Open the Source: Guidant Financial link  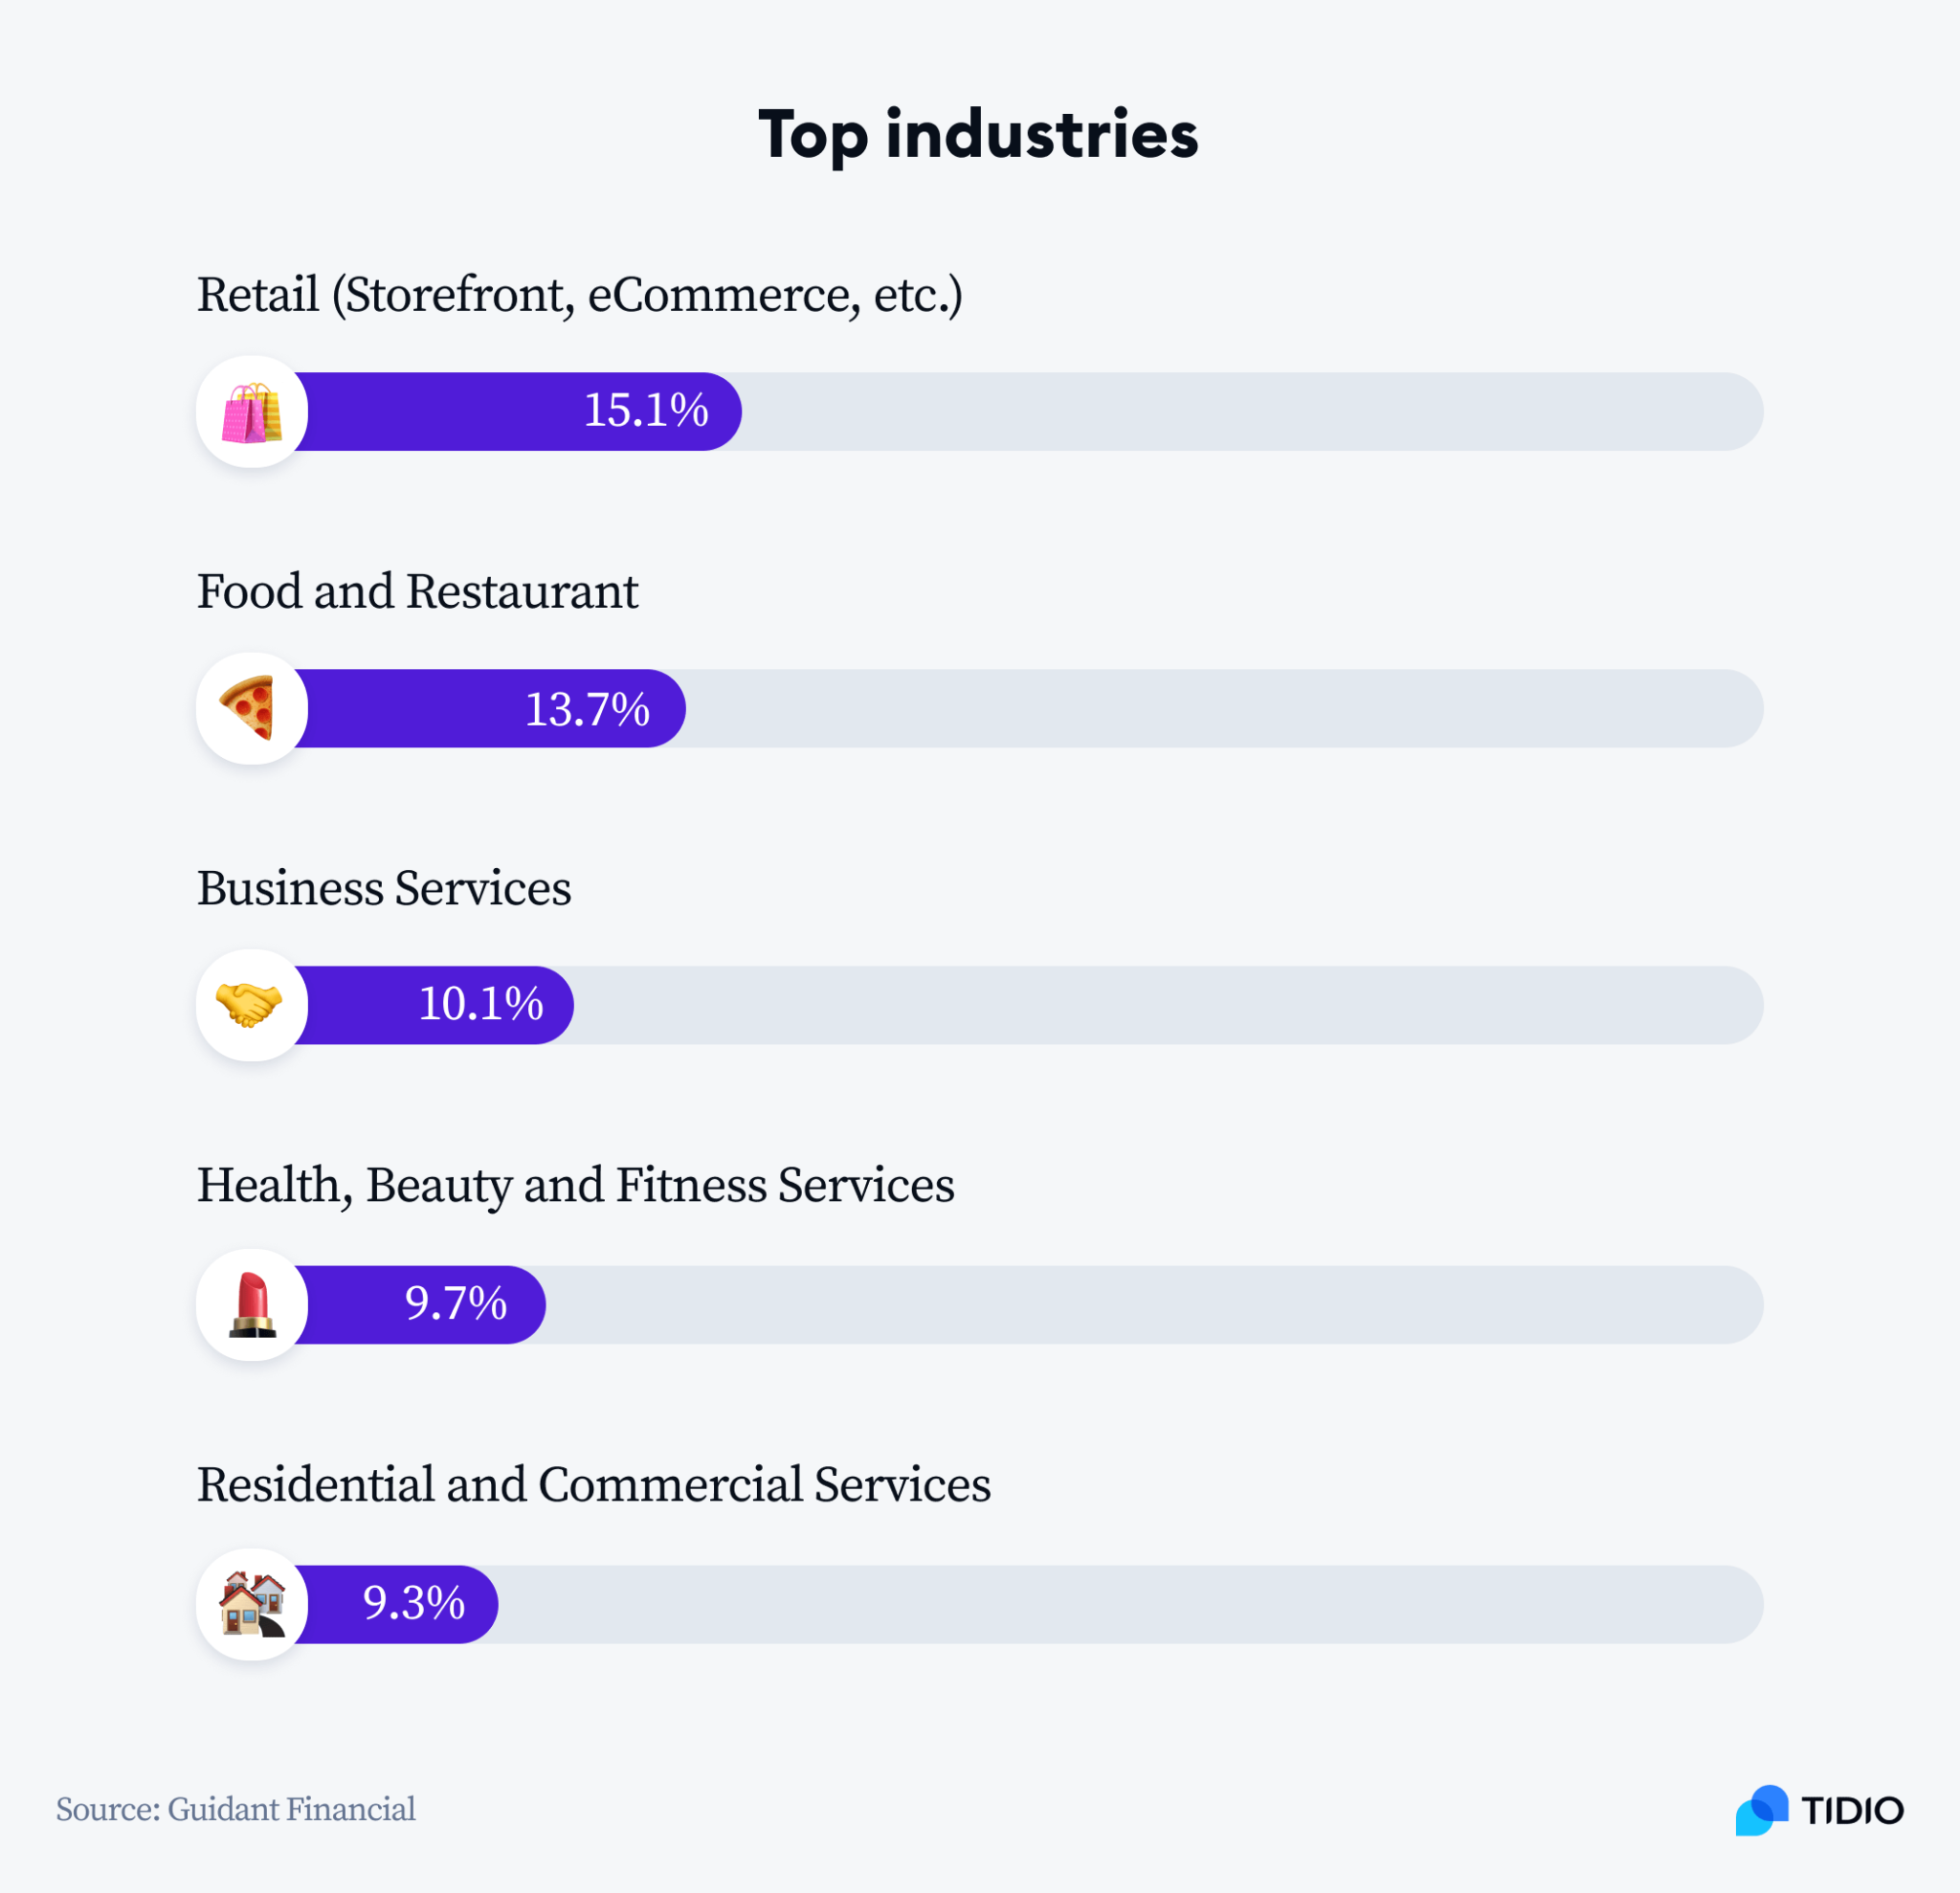point(236,1809)
